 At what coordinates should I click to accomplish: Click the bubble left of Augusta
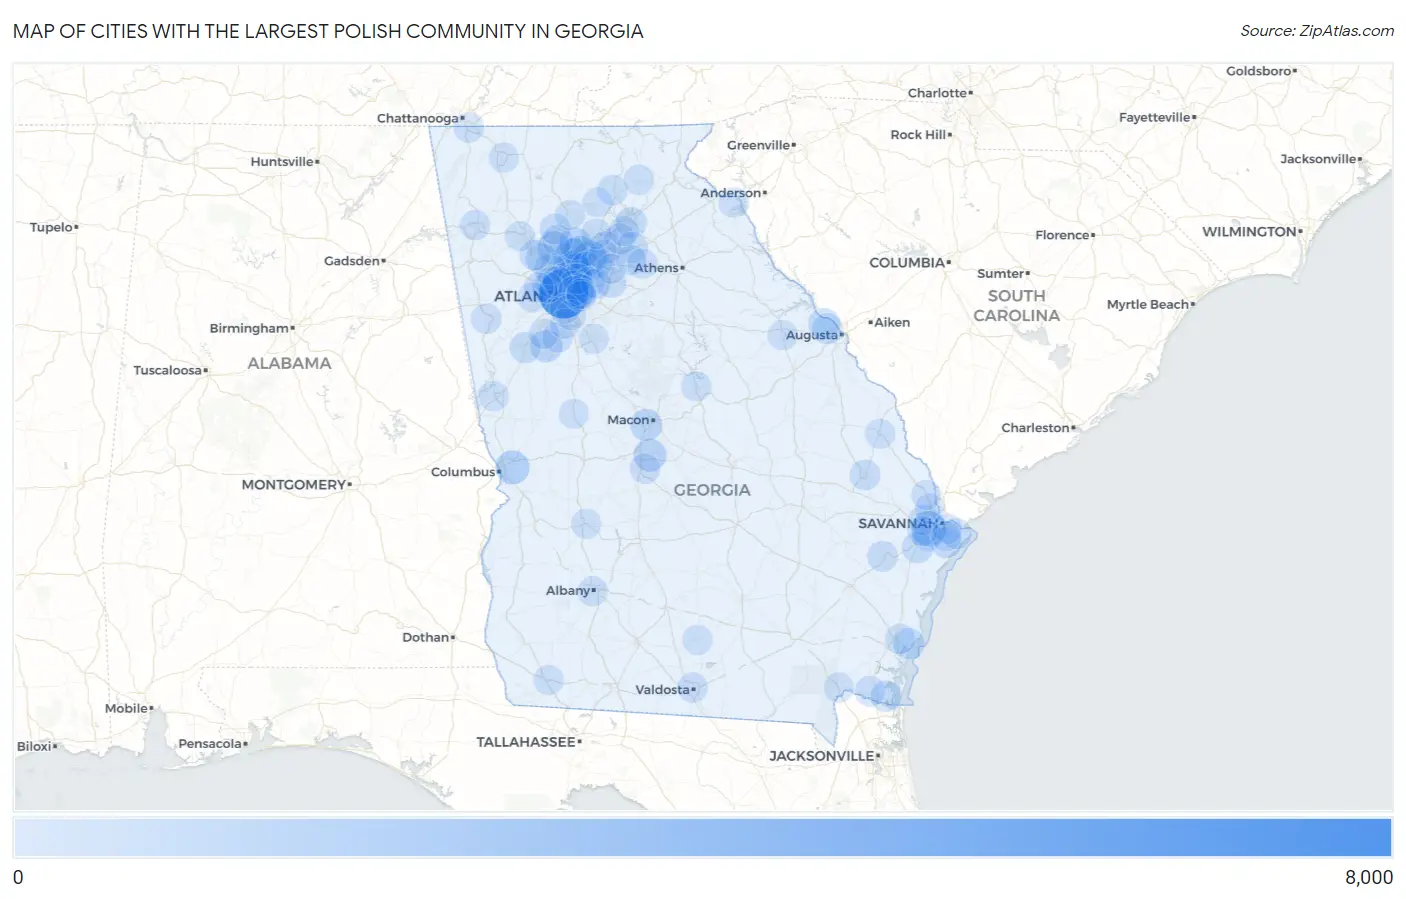pos(782,335)
